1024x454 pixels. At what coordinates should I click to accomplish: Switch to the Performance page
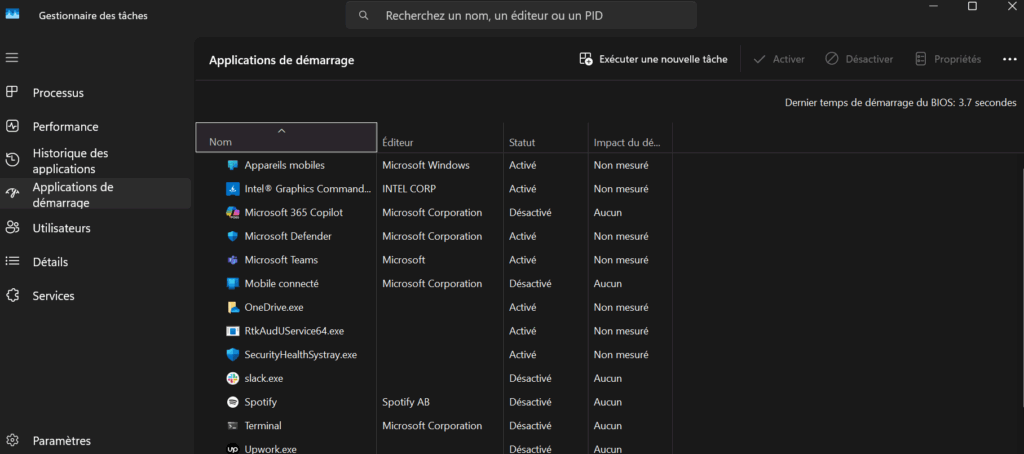pos(65,127)
